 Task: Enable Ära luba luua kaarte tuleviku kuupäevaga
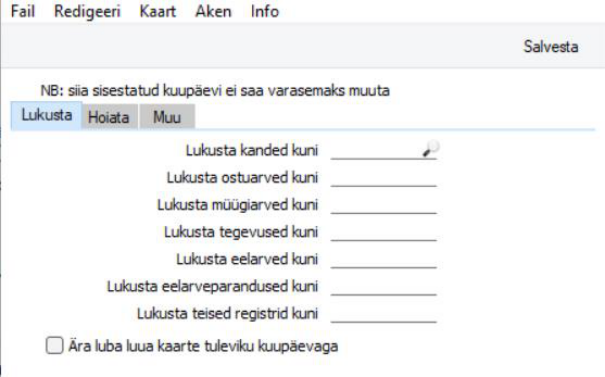[x=55, y=345]
